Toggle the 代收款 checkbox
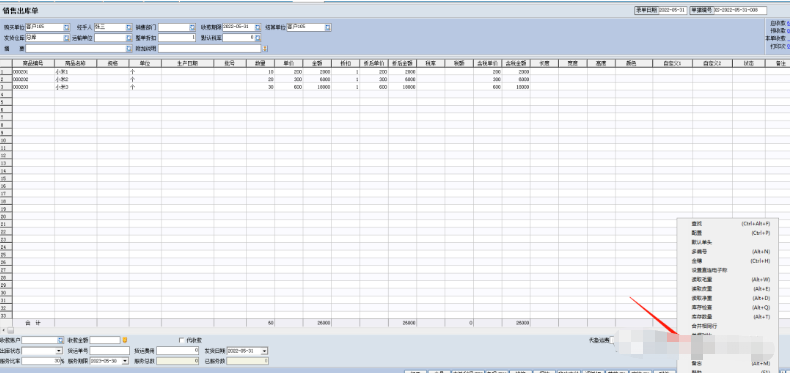 [x=182, y=340]
